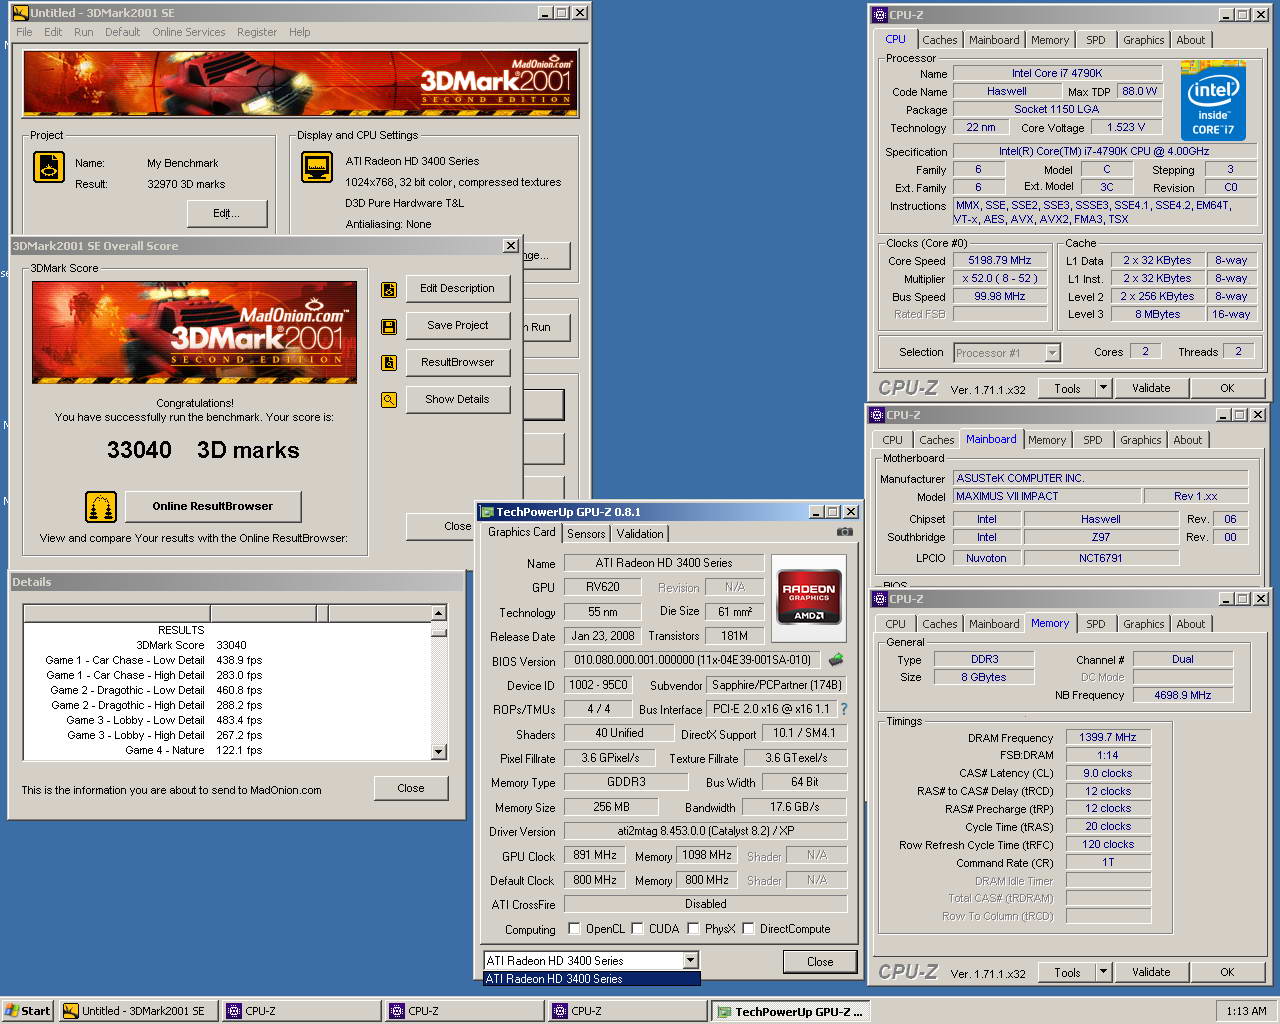Click TechPowerUp GPU-Z taskbar button
The height and width of the screenshot is (1024, 1280).
pos(791,1011)
